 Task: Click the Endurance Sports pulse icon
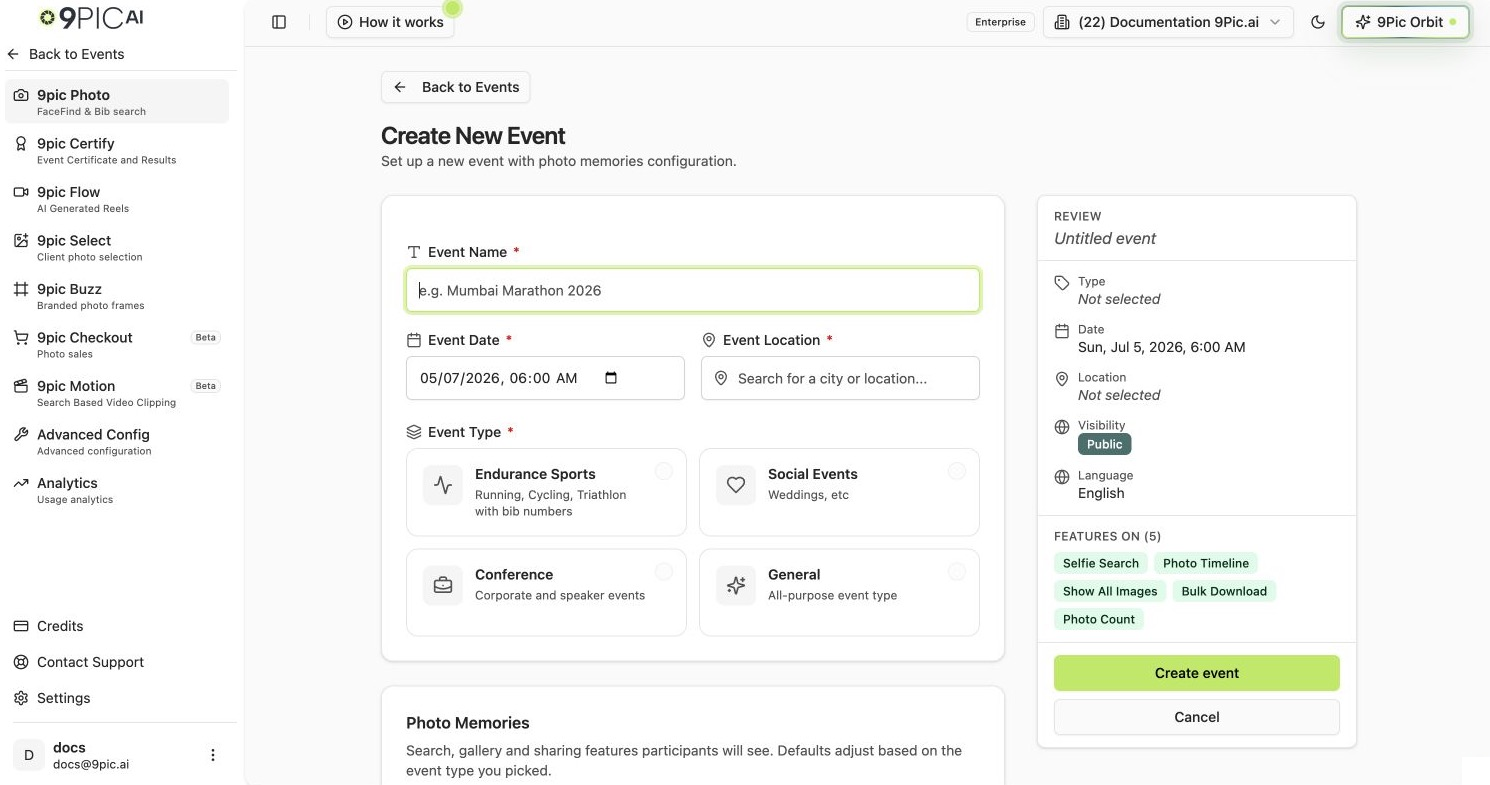pyautogui.click(x=443, y=485)
